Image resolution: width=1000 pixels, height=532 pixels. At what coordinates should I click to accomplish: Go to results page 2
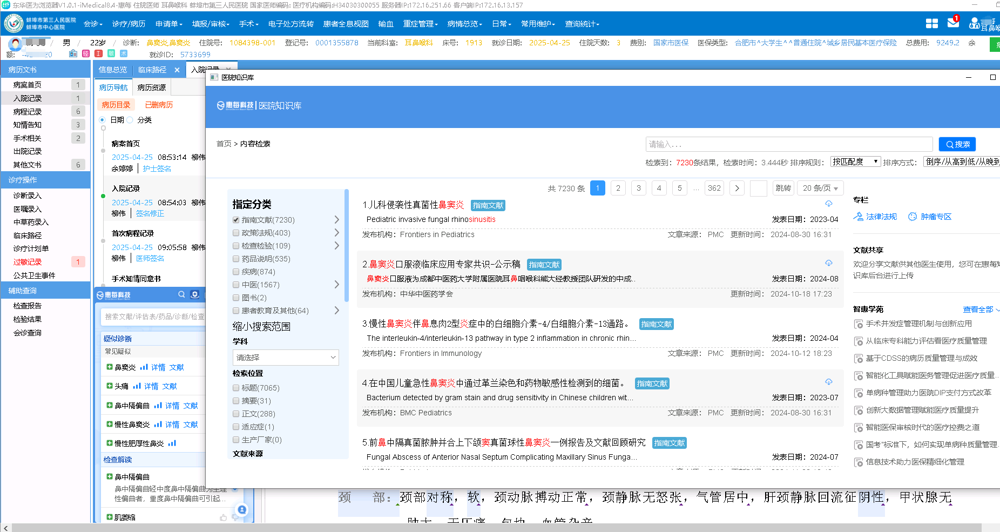pyautogui.click(x=618, y=188)
